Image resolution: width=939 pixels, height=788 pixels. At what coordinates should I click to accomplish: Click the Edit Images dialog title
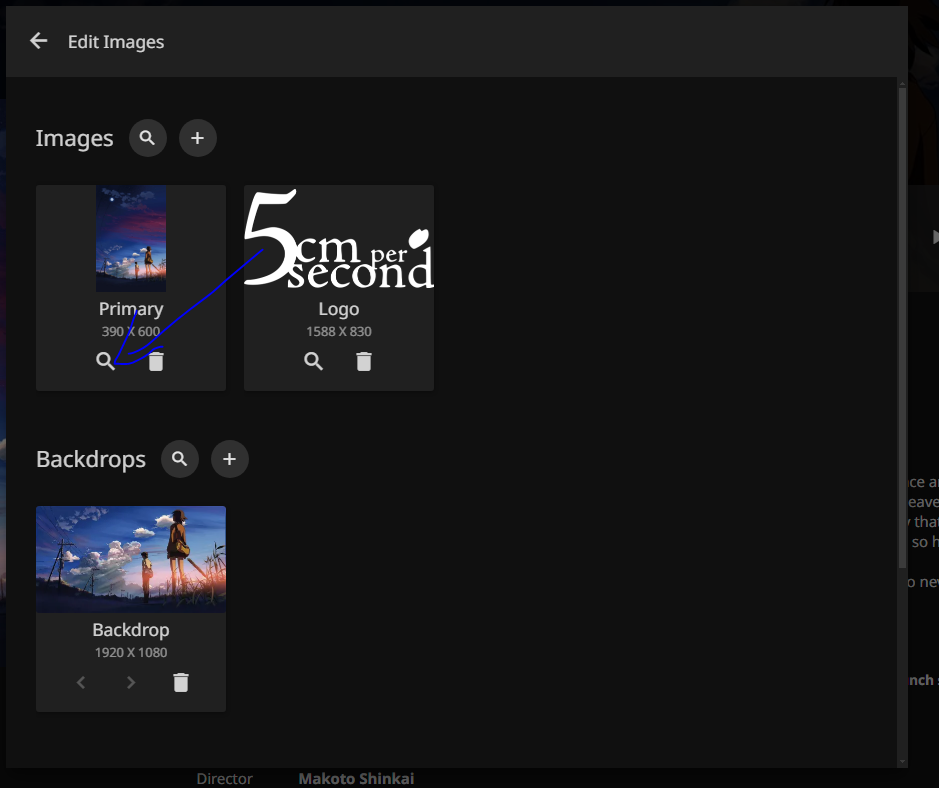pyautogui.click(x=116, y=42)
